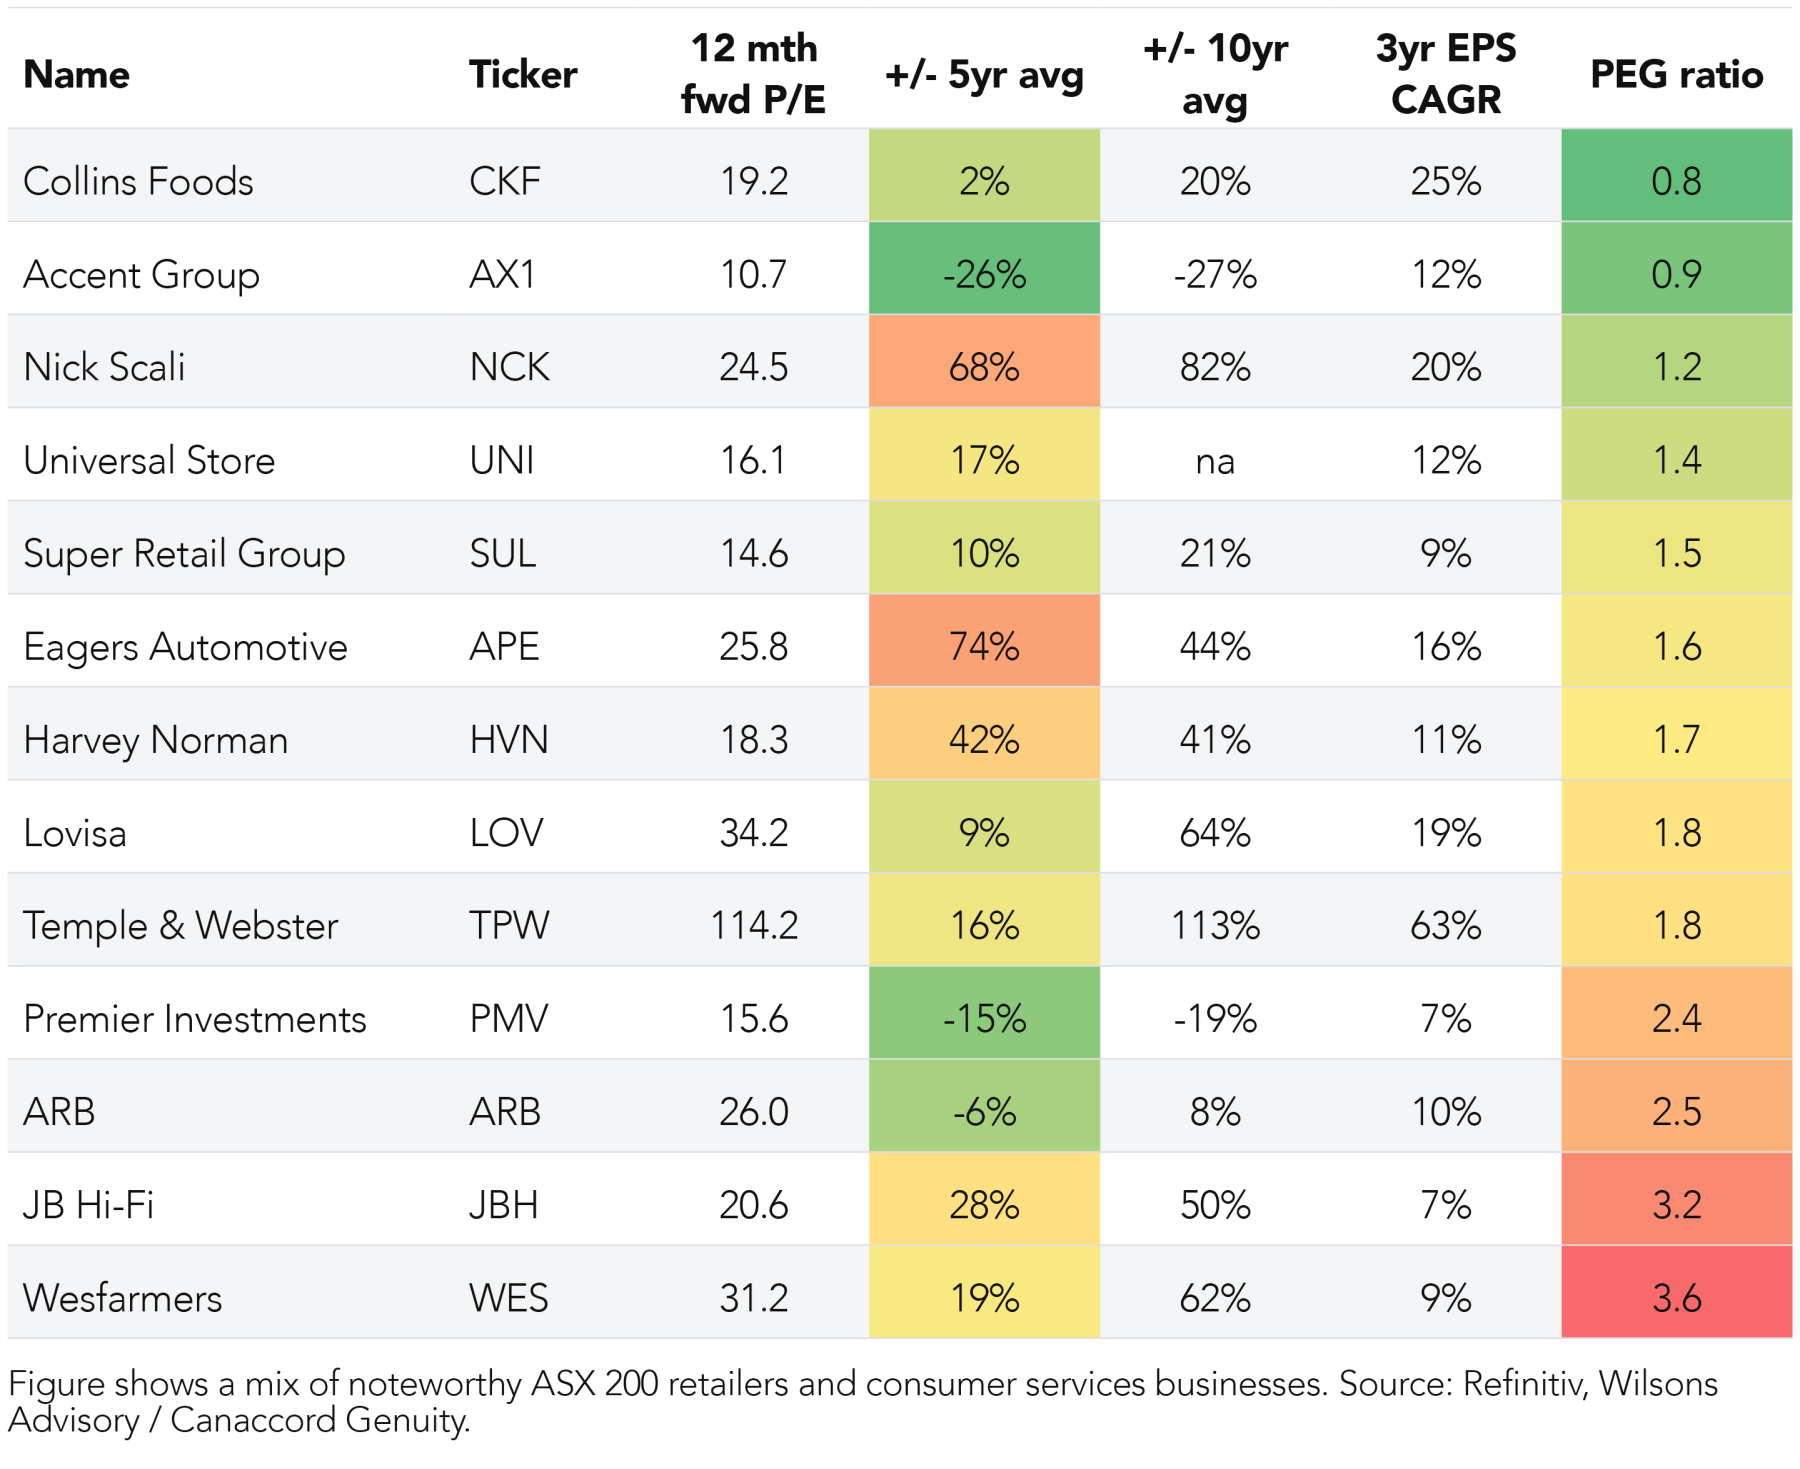Click the Name column header
The height and width of the screenshot is (1469, 1800).
click(77, 75)
